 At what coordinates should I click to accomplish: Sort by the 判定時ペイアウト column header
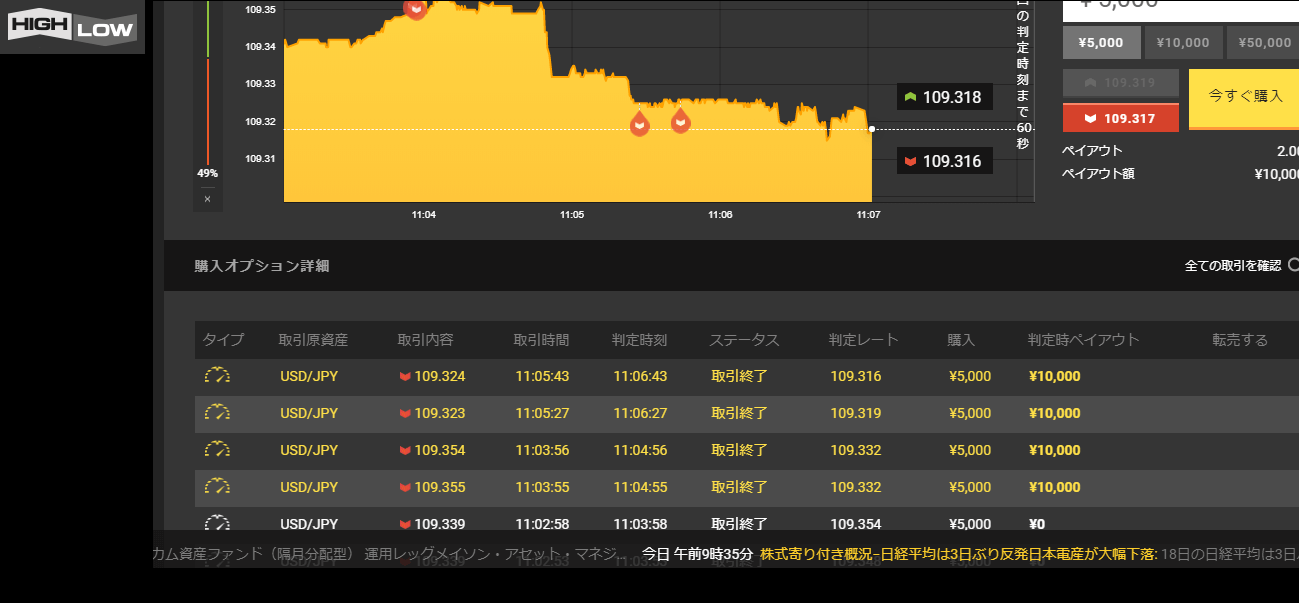pos(1083,340)
